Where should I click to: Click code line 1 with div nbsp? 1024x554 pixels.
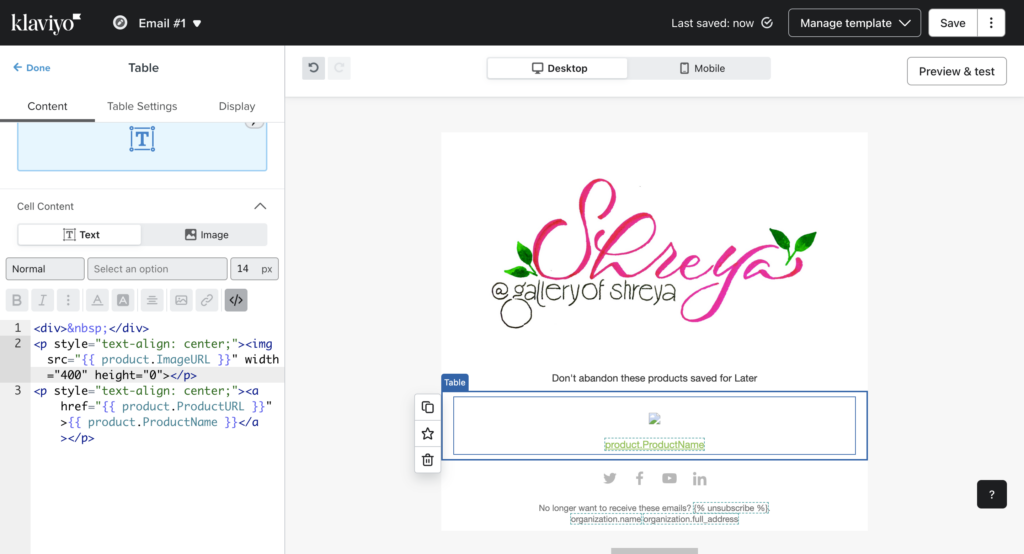tap(91, 328)
